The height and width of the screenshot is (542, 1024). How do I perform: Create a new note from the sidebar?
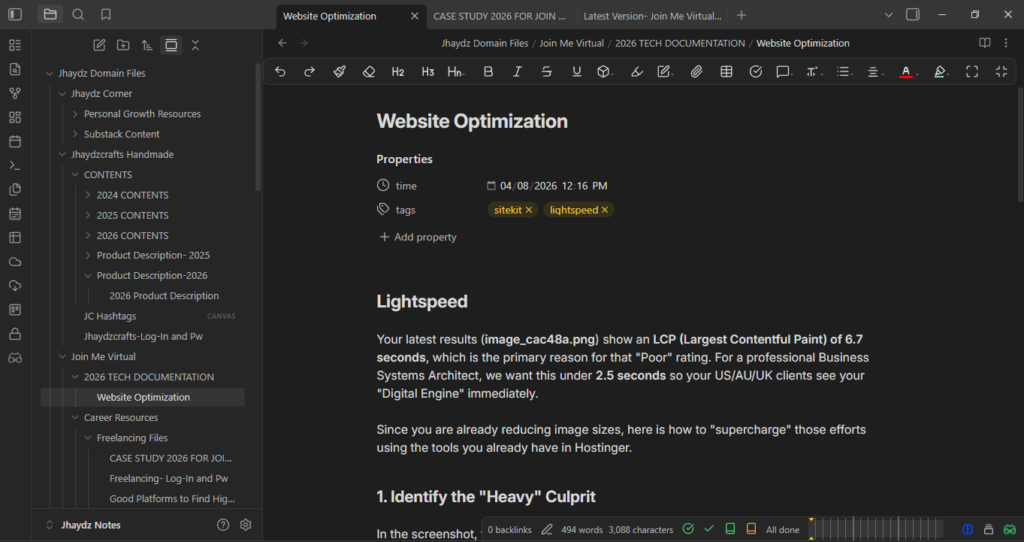[x=99, y=45]
